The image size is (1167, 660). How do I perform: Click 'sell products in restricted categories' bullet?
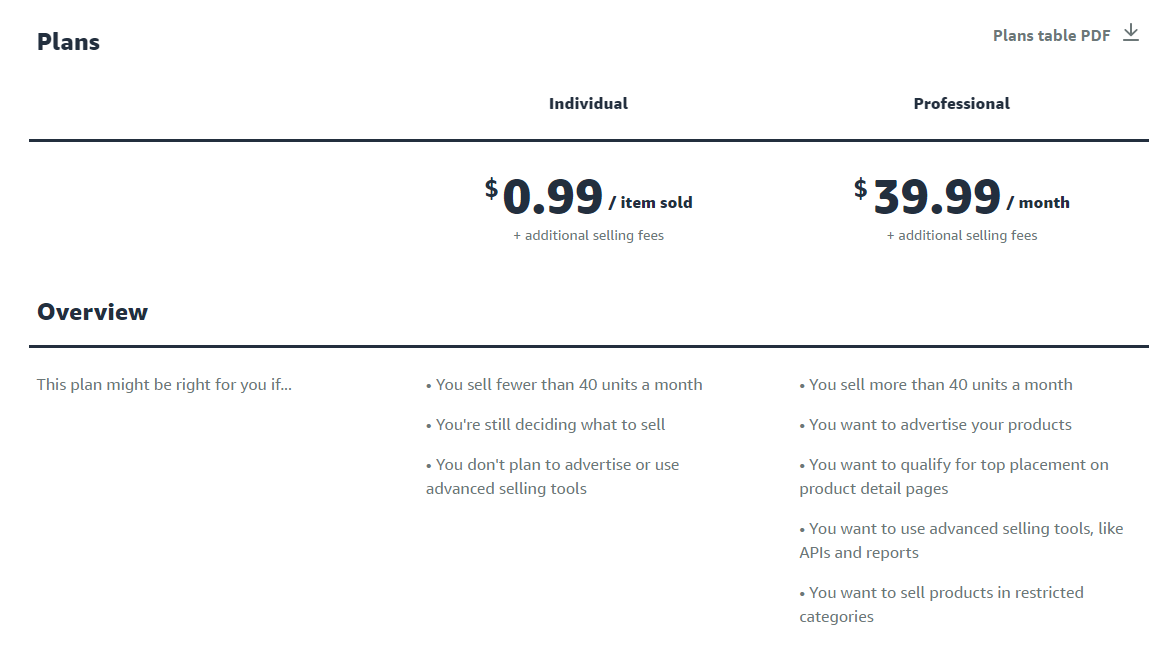point(941,604)
